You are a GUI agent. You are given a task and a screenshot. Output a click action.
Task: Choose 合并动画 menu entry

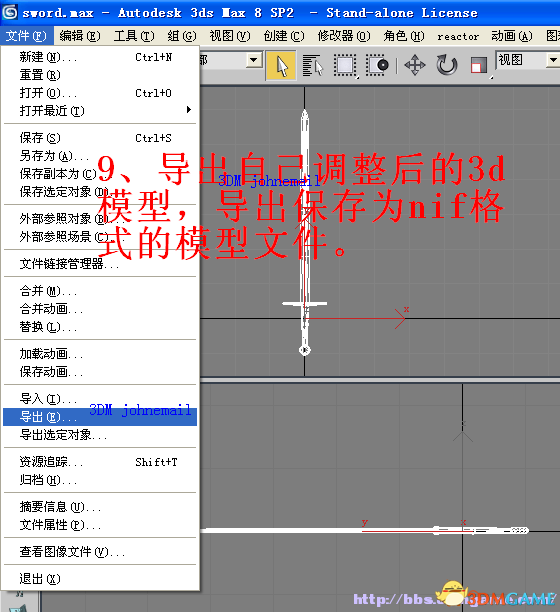coord(100,309)
